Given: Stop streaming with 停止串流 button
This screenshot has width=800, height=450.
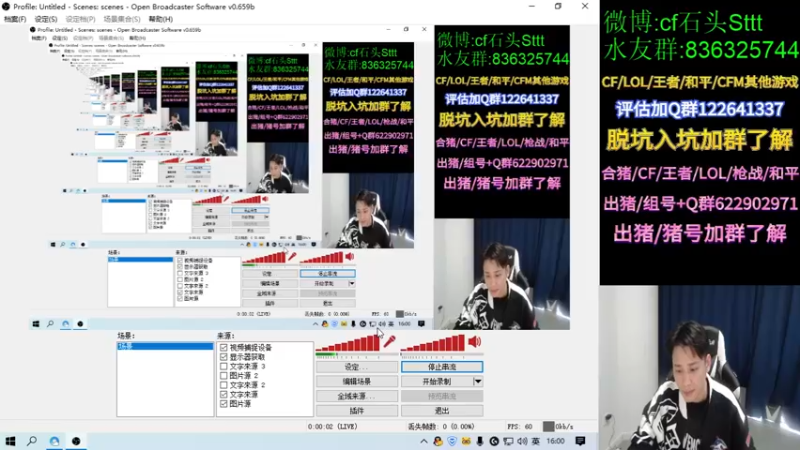Looking at the screenshot, I should [442, 367].
